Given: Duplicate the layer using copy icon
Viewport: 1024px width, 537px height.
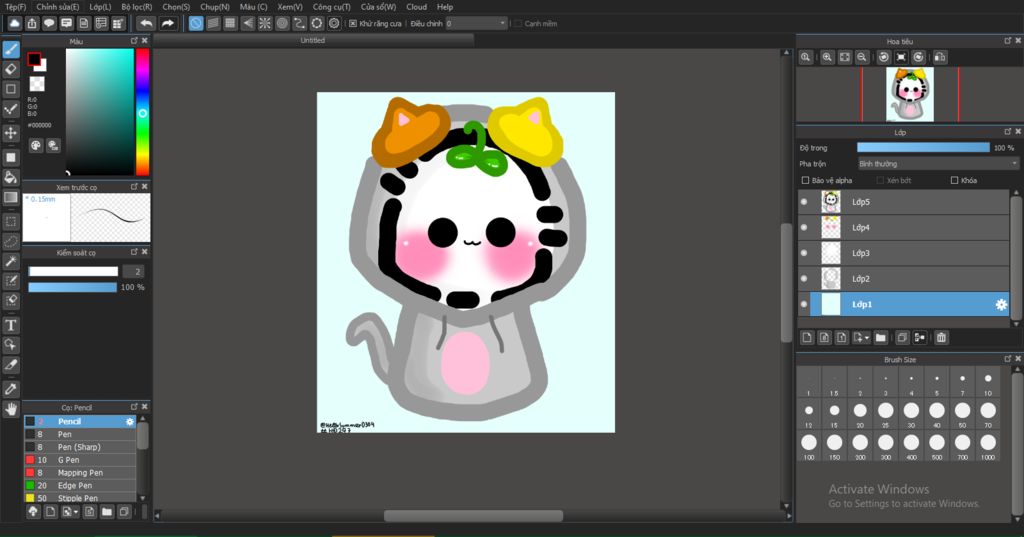Looking at the screenshot, I should tap(902, 338).
